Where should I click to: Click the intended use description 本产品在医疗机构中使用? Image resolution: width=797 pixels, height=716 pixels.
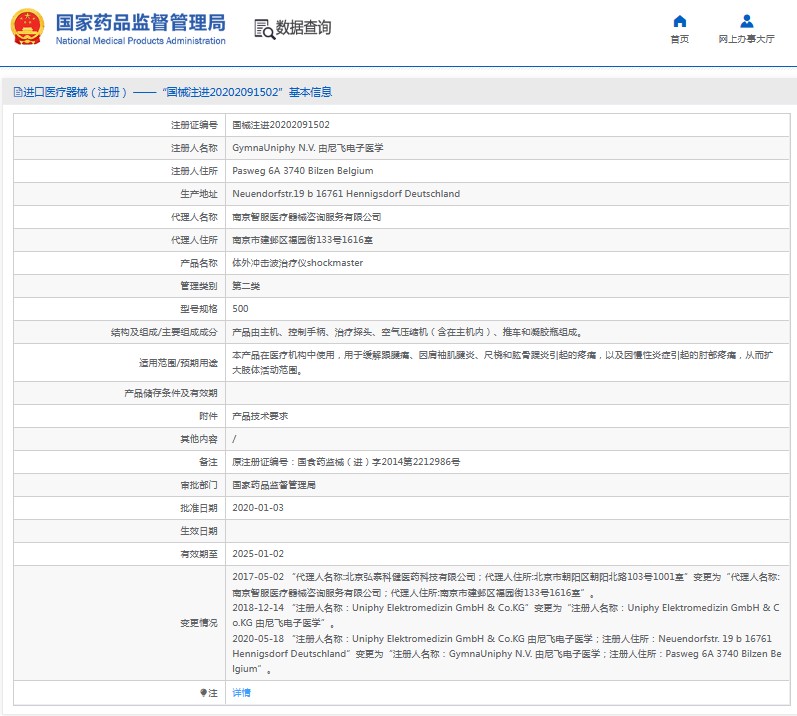pyautogui.click(x=502, y=362)
